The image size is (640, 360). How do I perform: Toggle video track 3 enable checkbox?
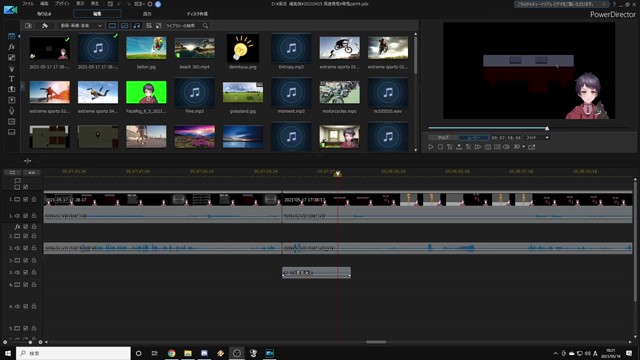point(26,260)
